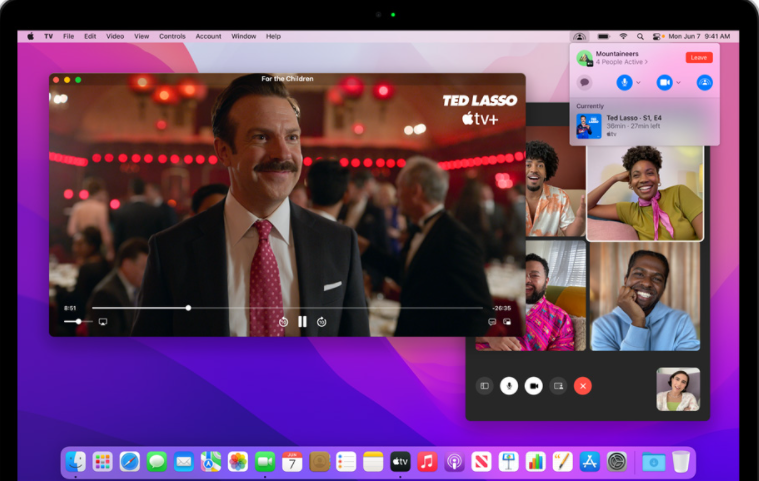Image resolution: width=759 pixels, height=481 pixels.
Task: Open Notes from the Dock
Action: (373, 462)
